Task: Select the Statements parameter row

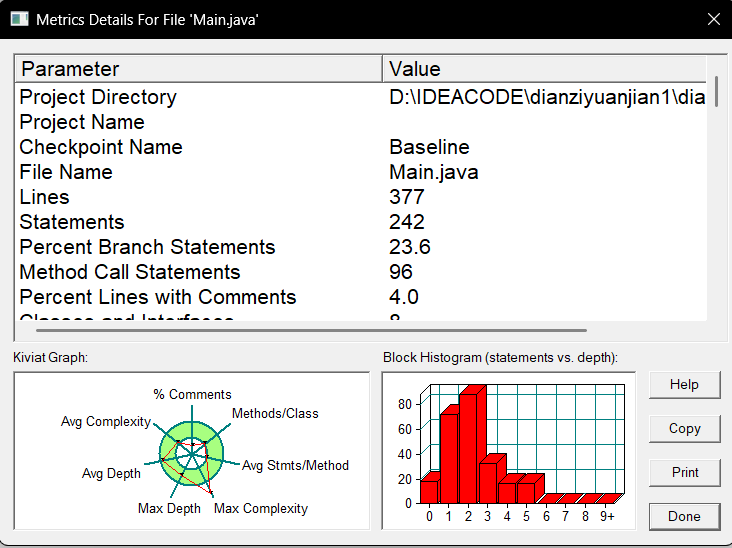Action: tap(360, 222)
